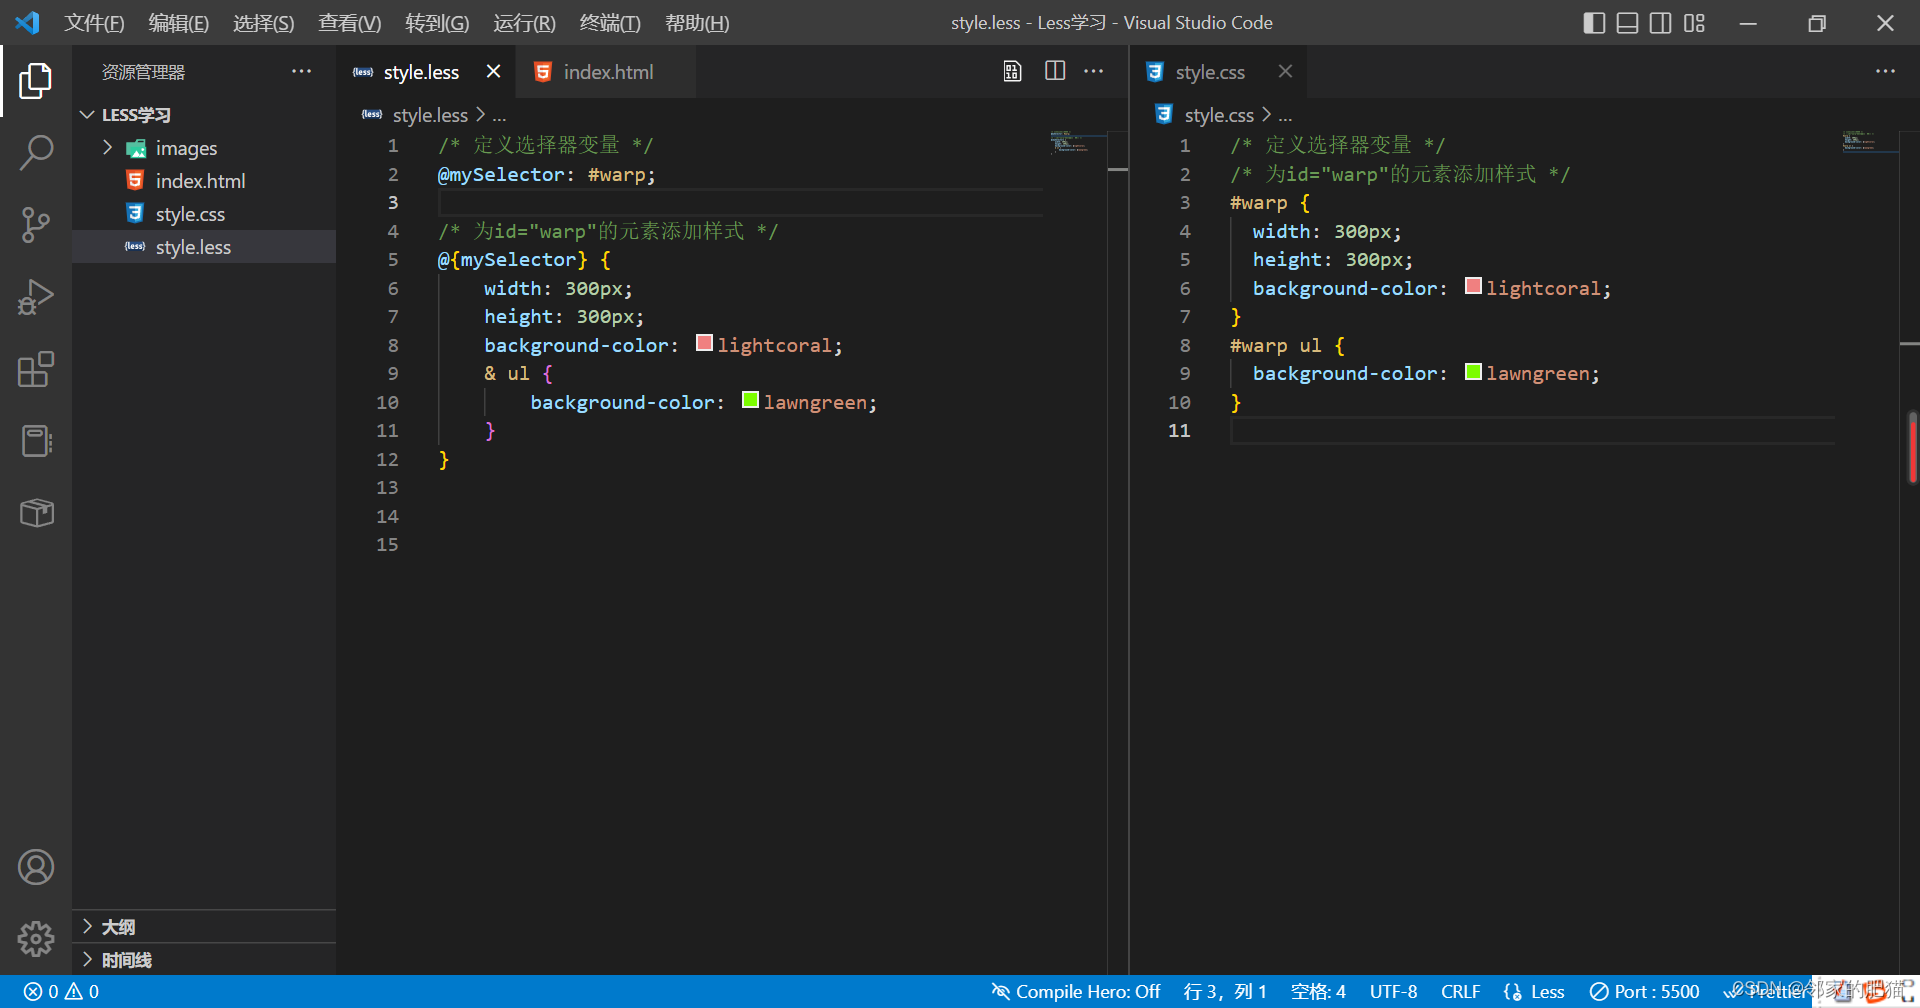The image size is (1920, 1008).
Task: Click lightcoral color swatch in style.less
Action: point(704,343)
